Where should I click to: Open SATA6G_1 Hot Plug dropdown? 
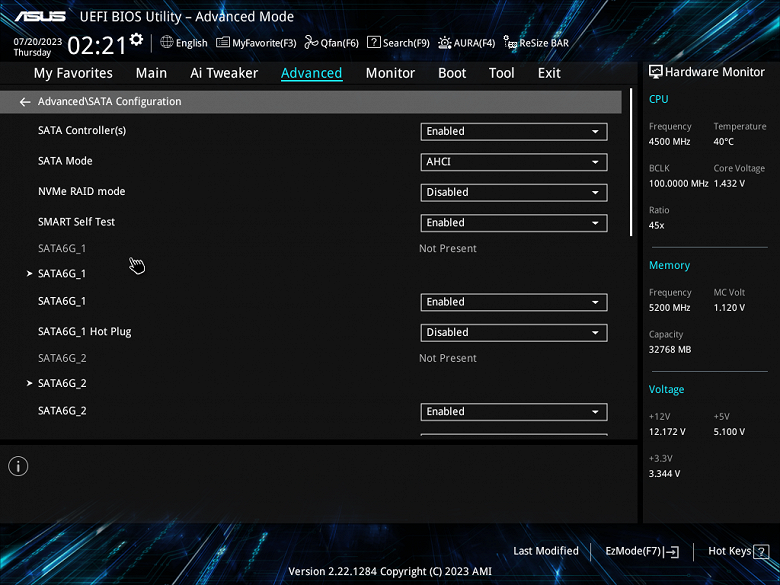coord(514,332)
